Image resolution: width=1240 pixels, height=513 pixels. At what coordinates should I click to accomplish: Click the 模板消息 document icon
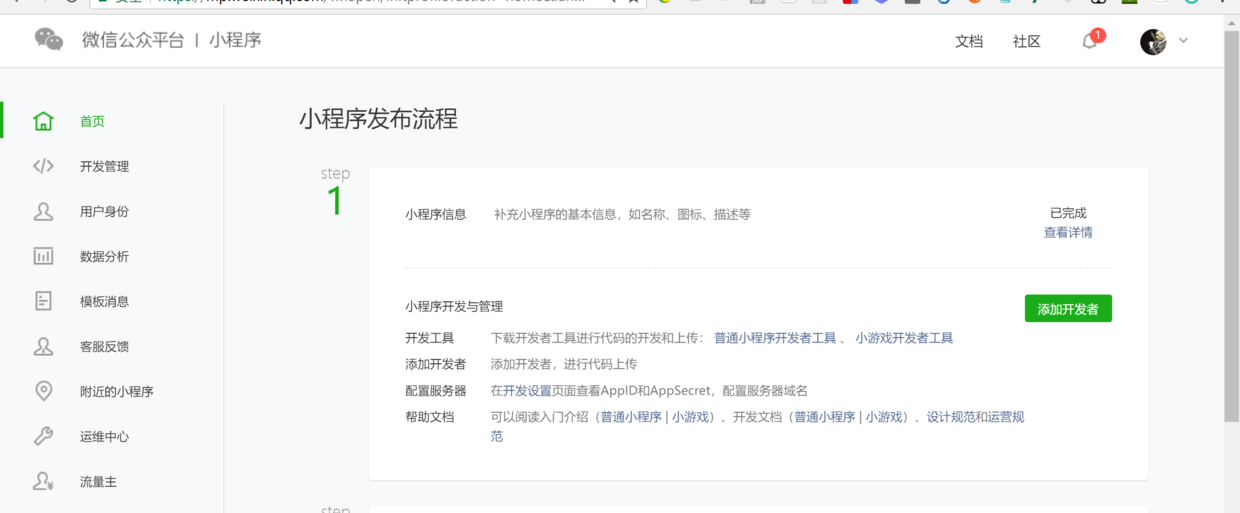(x=43, y=301)
